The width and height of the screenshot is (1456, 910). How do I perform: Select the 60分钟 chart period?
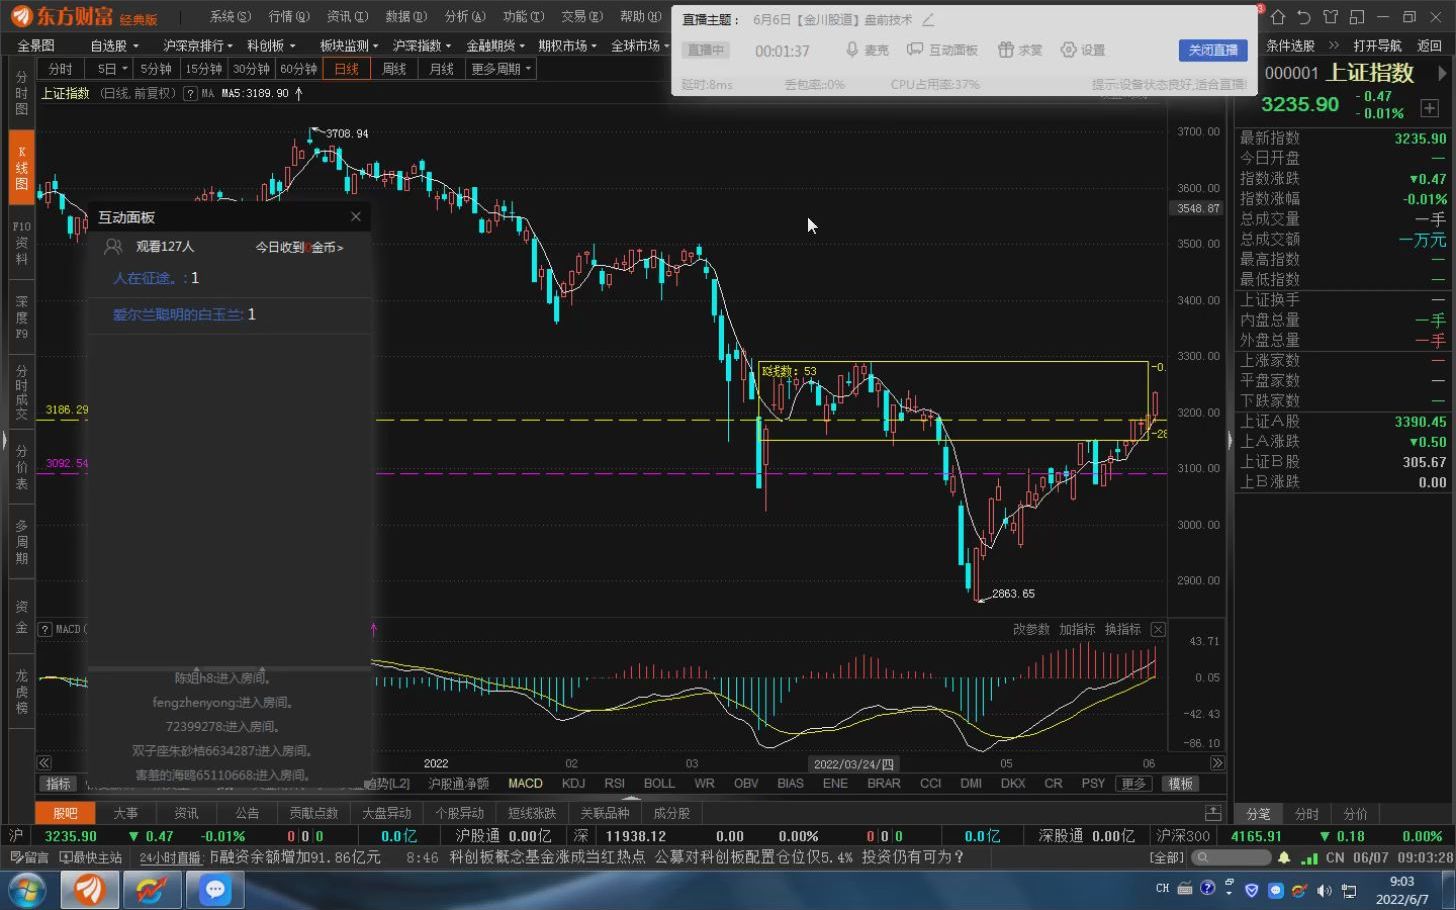point(298,69)
